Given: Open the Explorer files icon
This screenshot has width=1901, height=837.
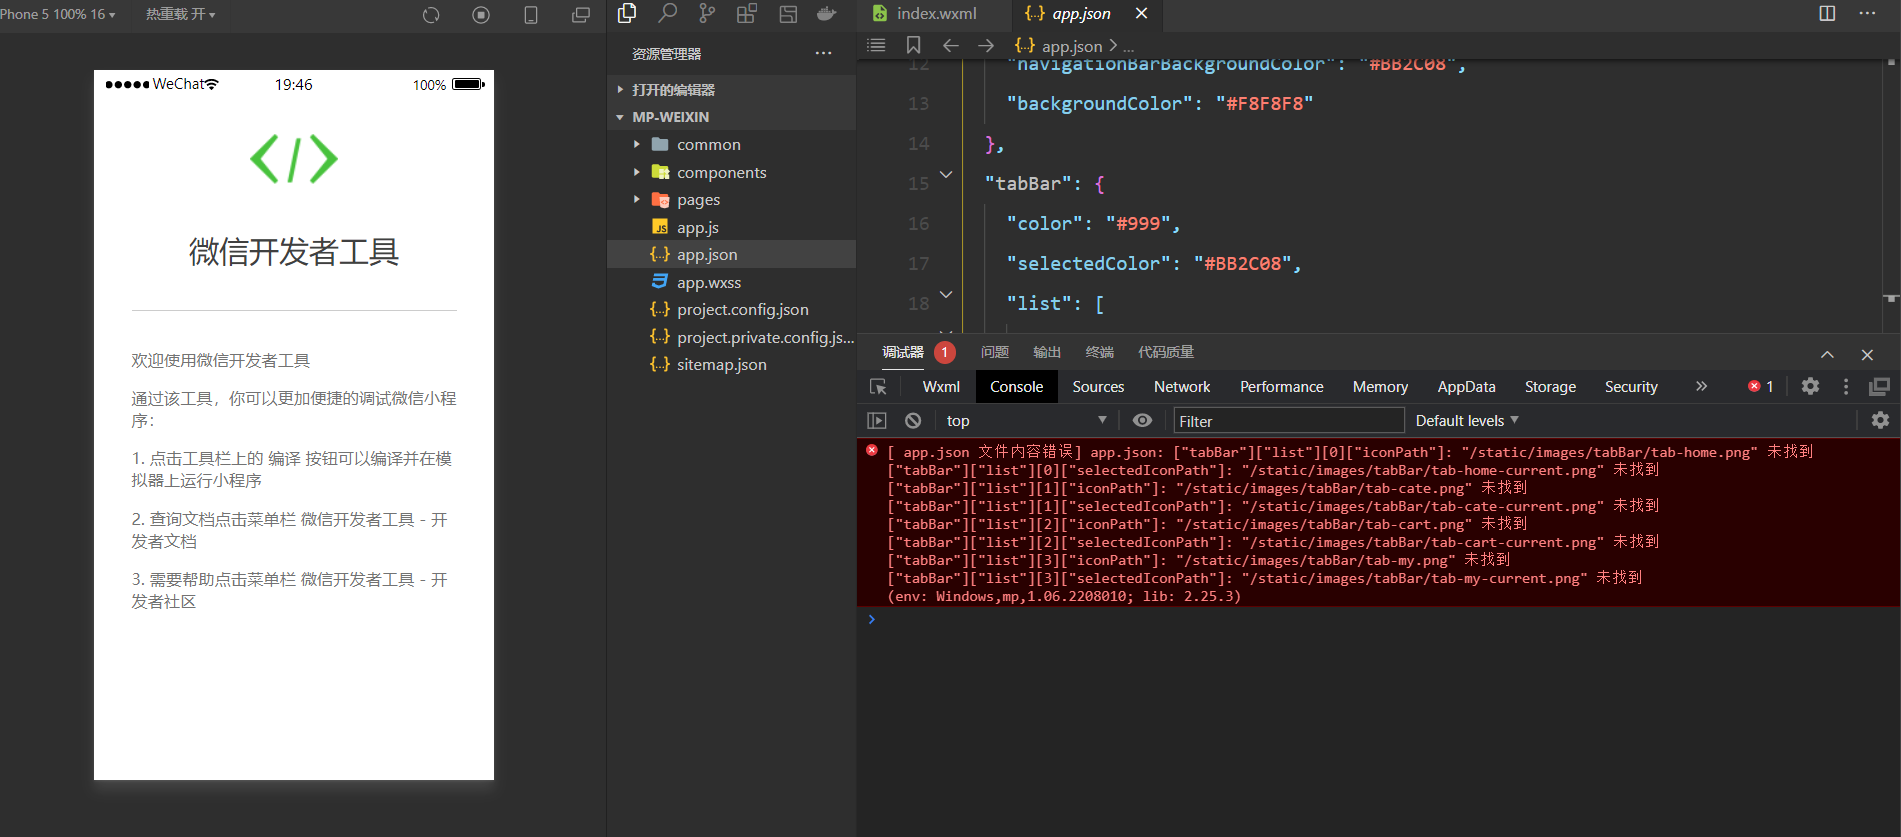Looking at the screenshot, I should point(627,13).
